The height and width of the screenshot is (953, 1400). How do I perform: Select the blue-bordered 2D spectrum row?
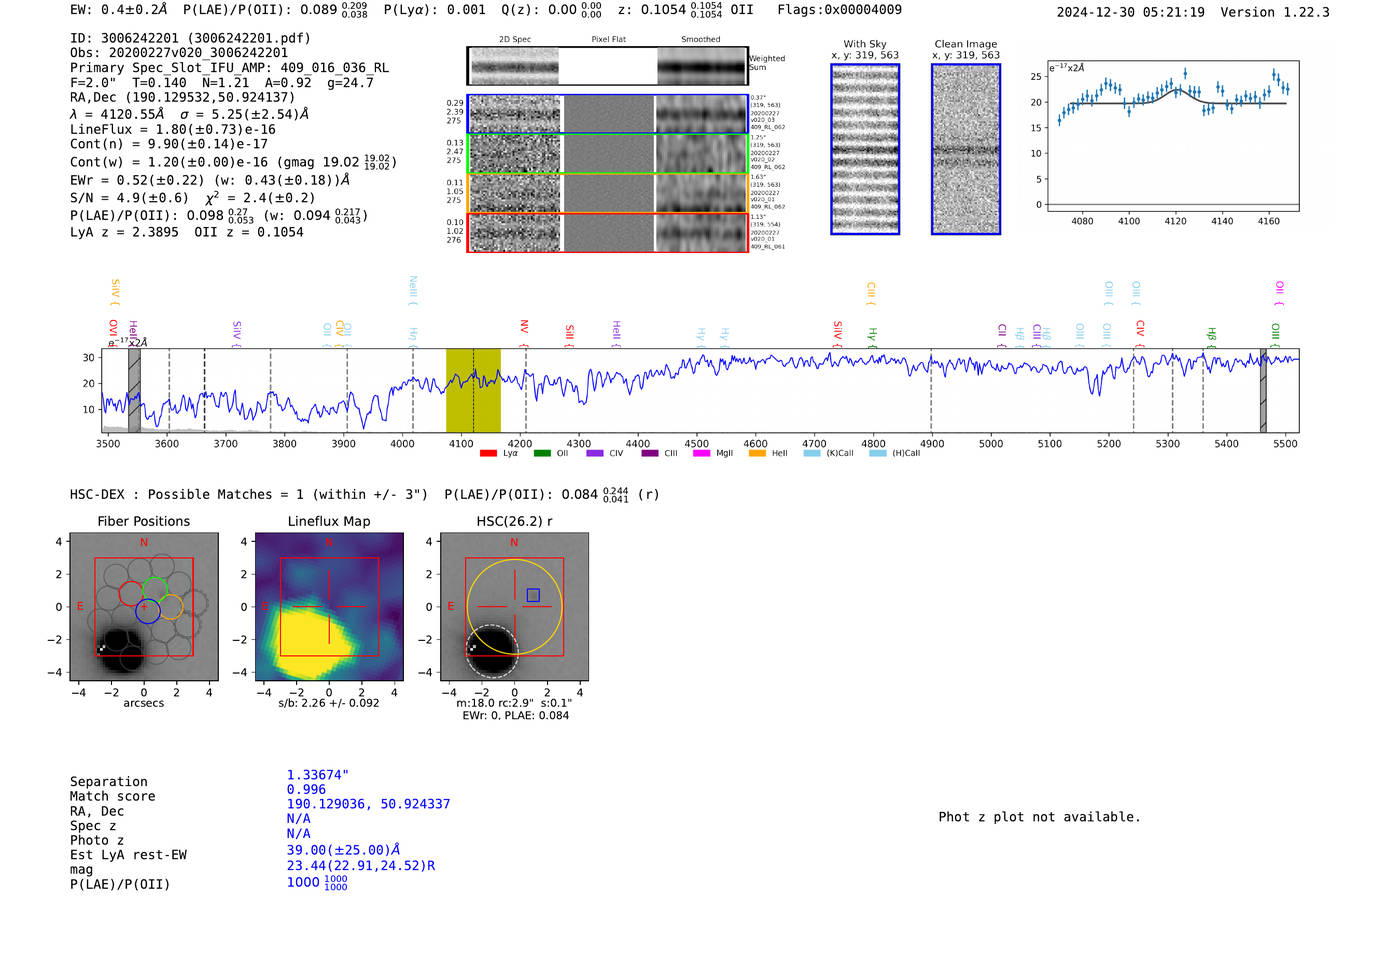tap(607, 114)
